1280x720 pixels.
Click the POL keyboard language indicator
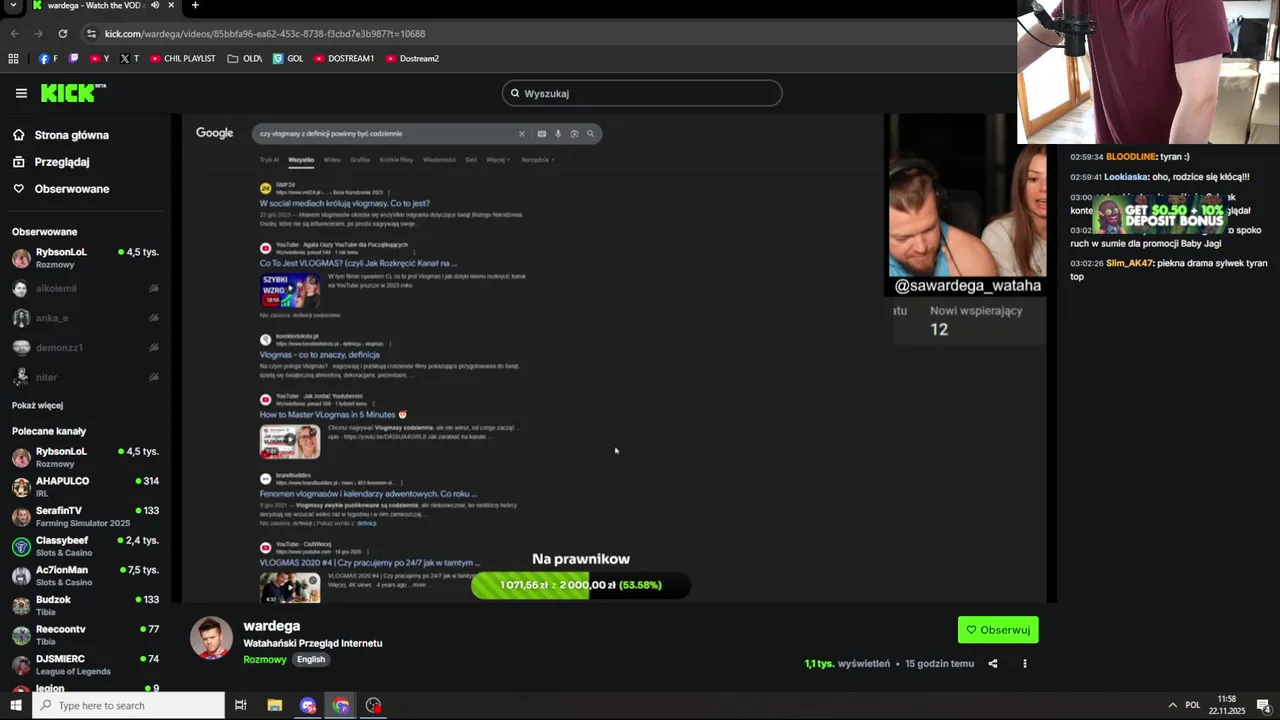(x=1193, y=705)
